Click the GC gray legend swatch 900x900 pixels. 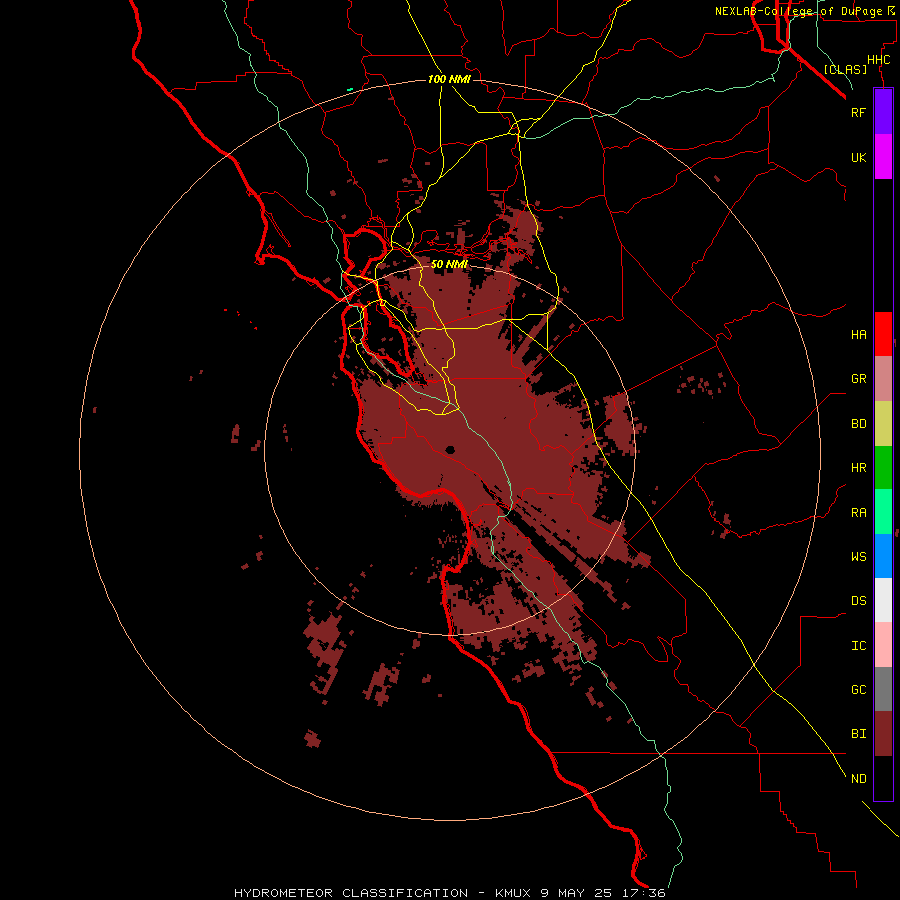[x=883, y=689]
